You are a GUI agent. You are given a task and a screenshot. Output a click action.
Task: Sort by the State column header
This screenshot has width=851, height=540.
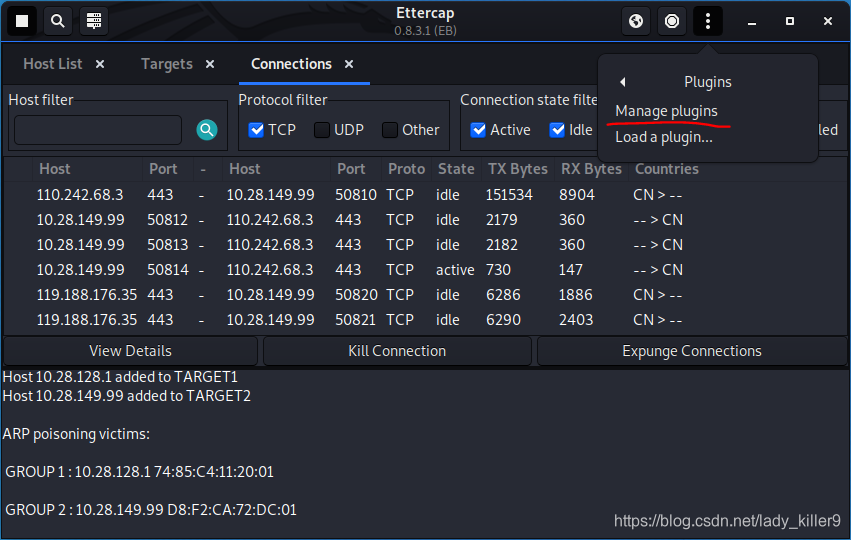[x=456, y=169]
